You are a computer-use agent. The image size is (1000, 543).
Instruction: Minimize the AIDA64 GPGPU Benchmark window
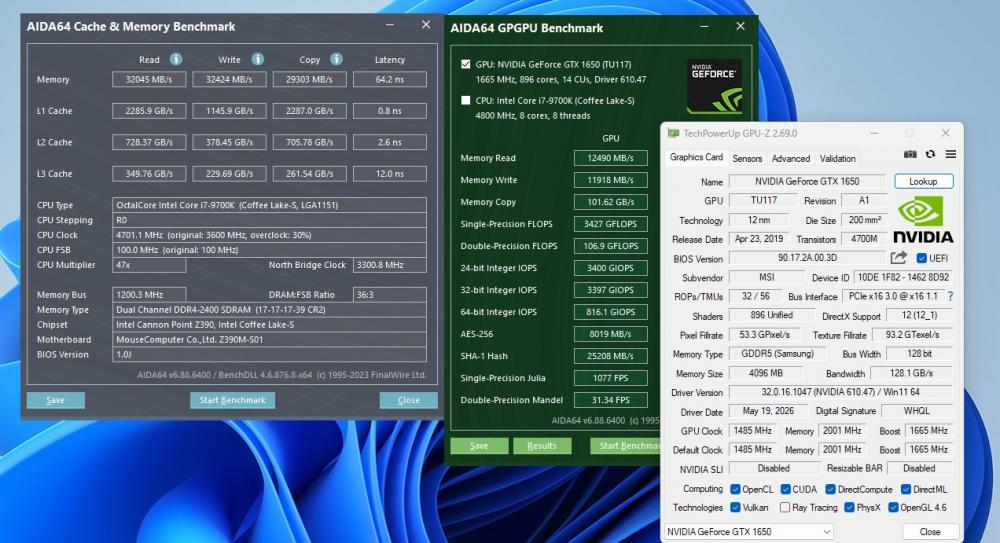704,27
